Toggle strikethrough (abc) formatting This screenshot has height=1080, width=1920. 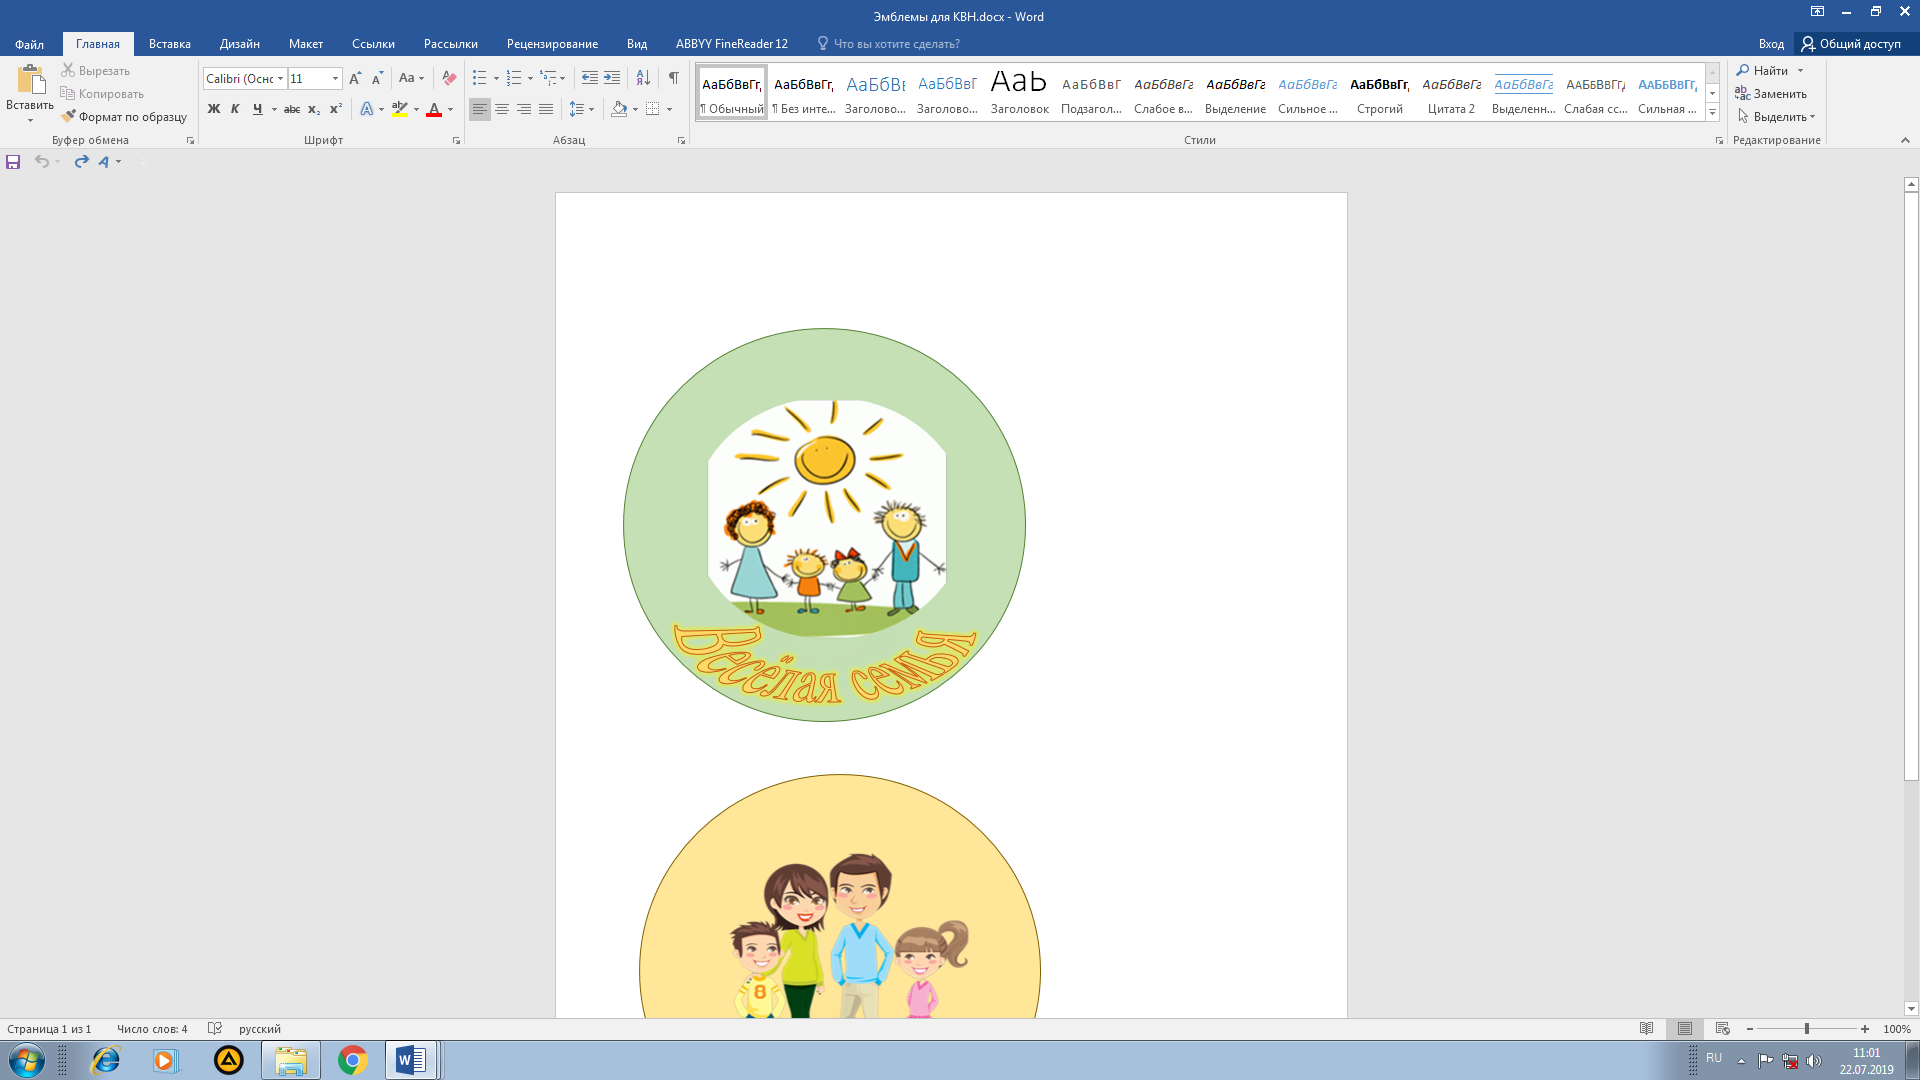291,109
